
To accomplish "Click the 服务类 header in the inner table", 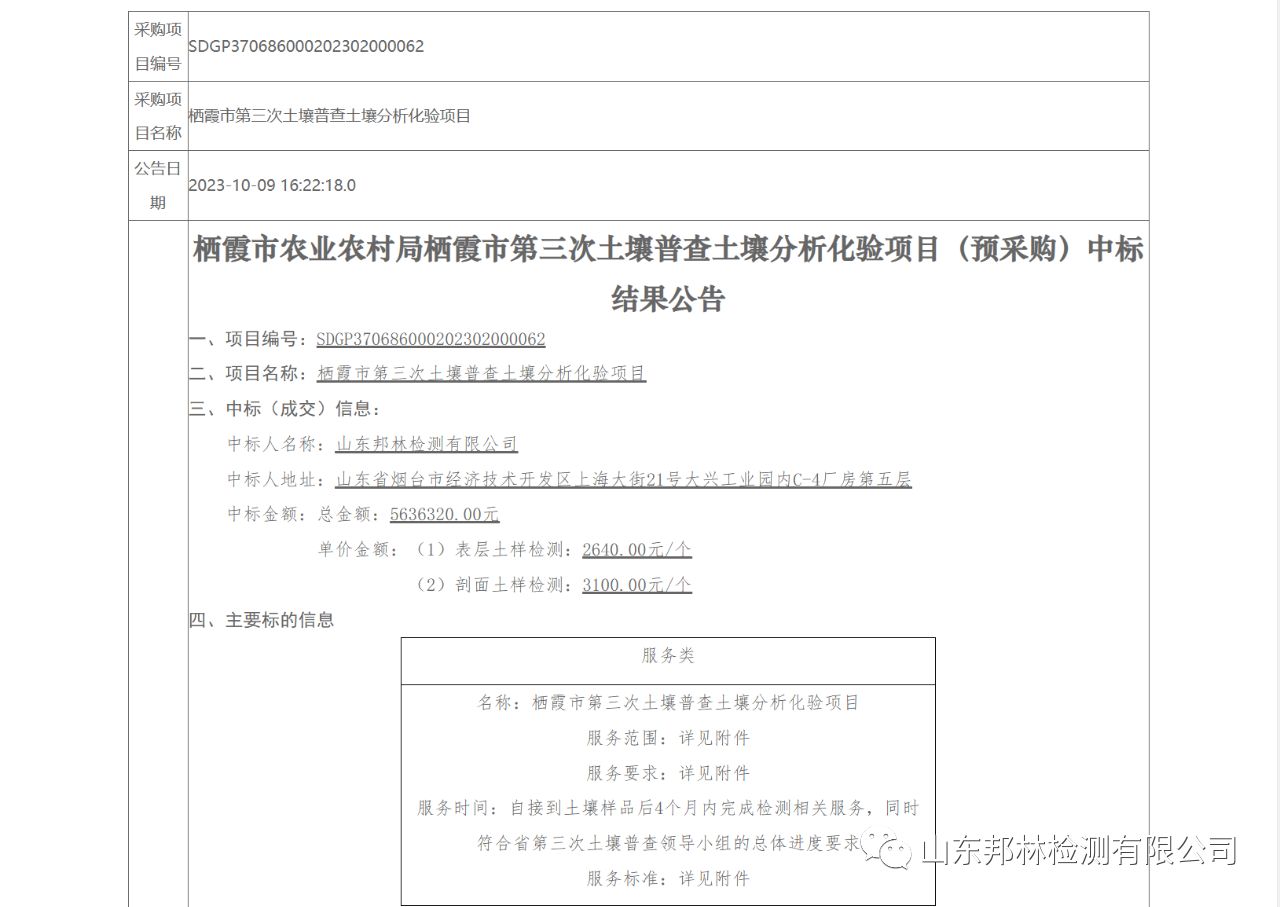I will tap(667, 656).
